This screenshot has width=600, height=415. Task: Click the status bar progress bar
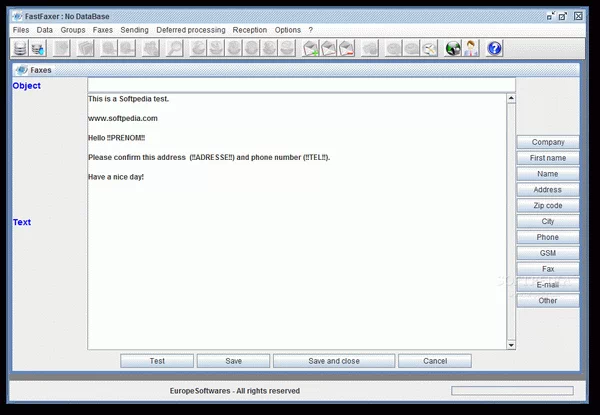[512, 391]
